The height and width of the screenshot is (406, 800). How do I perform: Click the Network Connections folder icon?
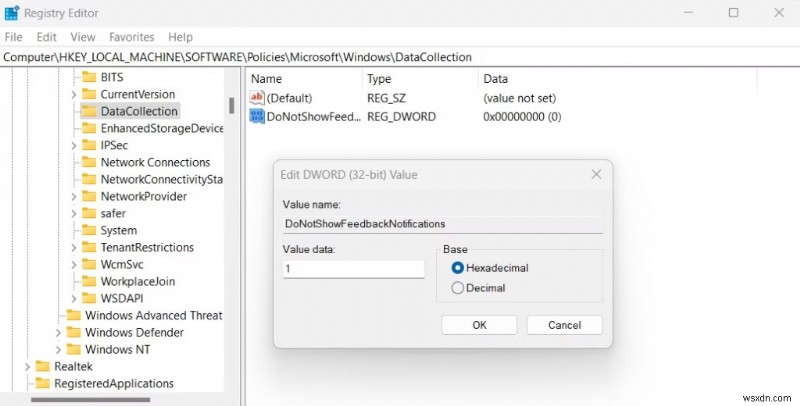pyautogui.click(x=89, y=162)
